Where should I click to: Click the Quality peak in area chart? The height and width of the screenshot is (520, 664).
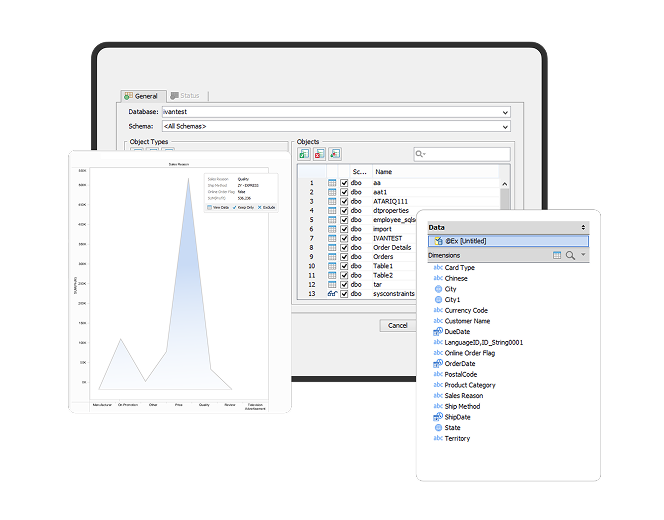click(188, 180)
